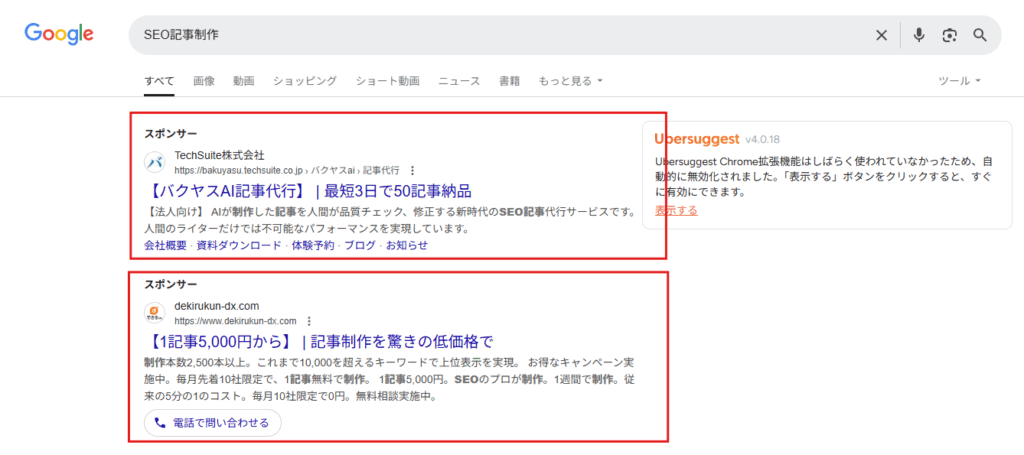The height and width of the screenshot is (455, 1024).
Task: Switch to the 動画 tab
Action: (x=244, y=82)
